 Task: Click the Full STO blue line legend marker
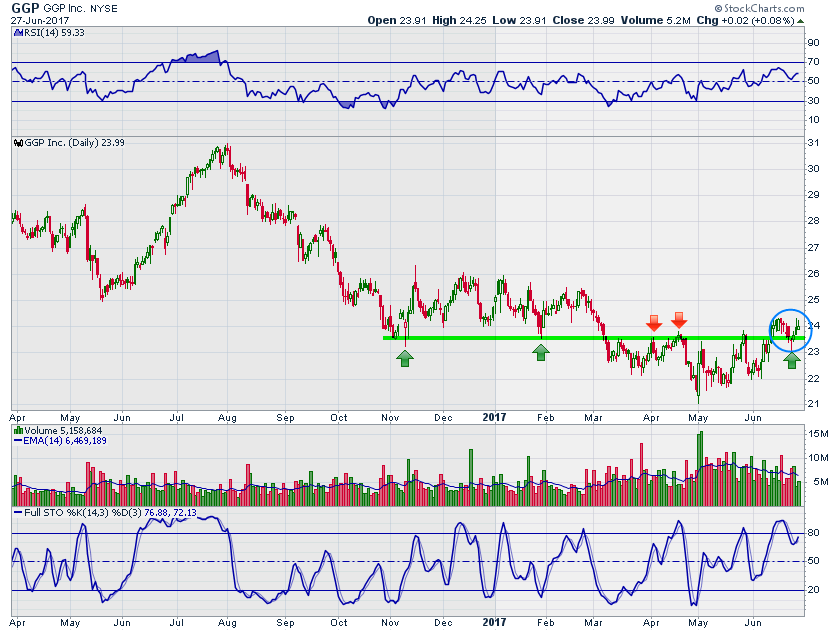(18, 513)
